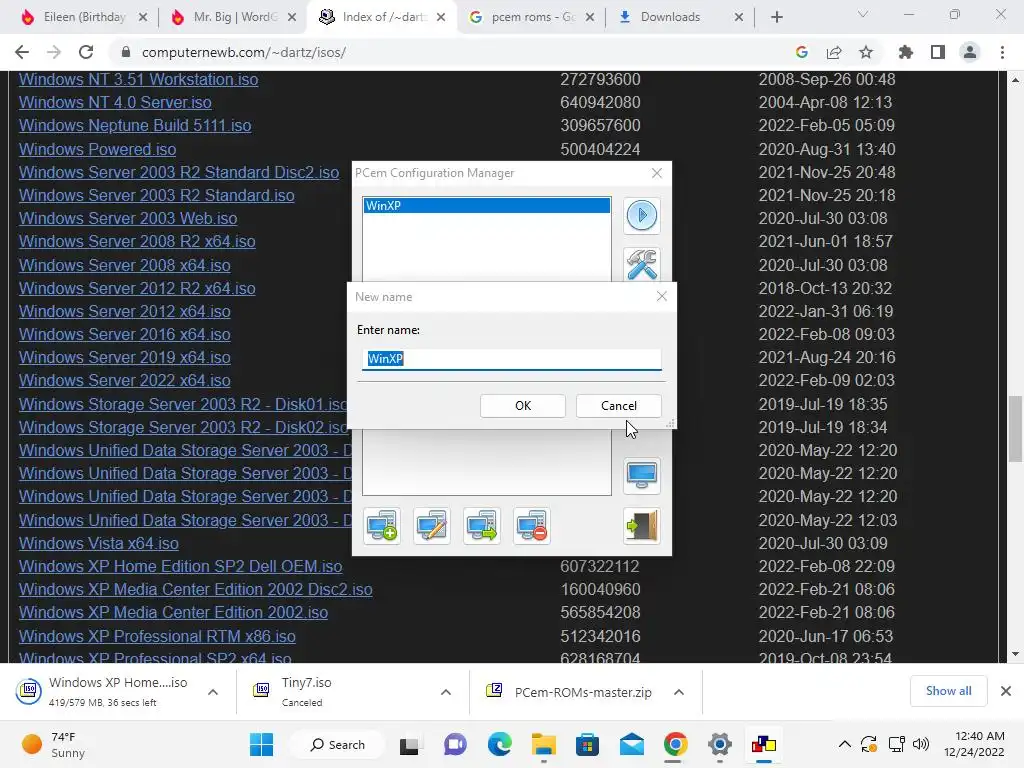
Task: Click Cancel in New name dialog
Action: [x=618, y=406]
